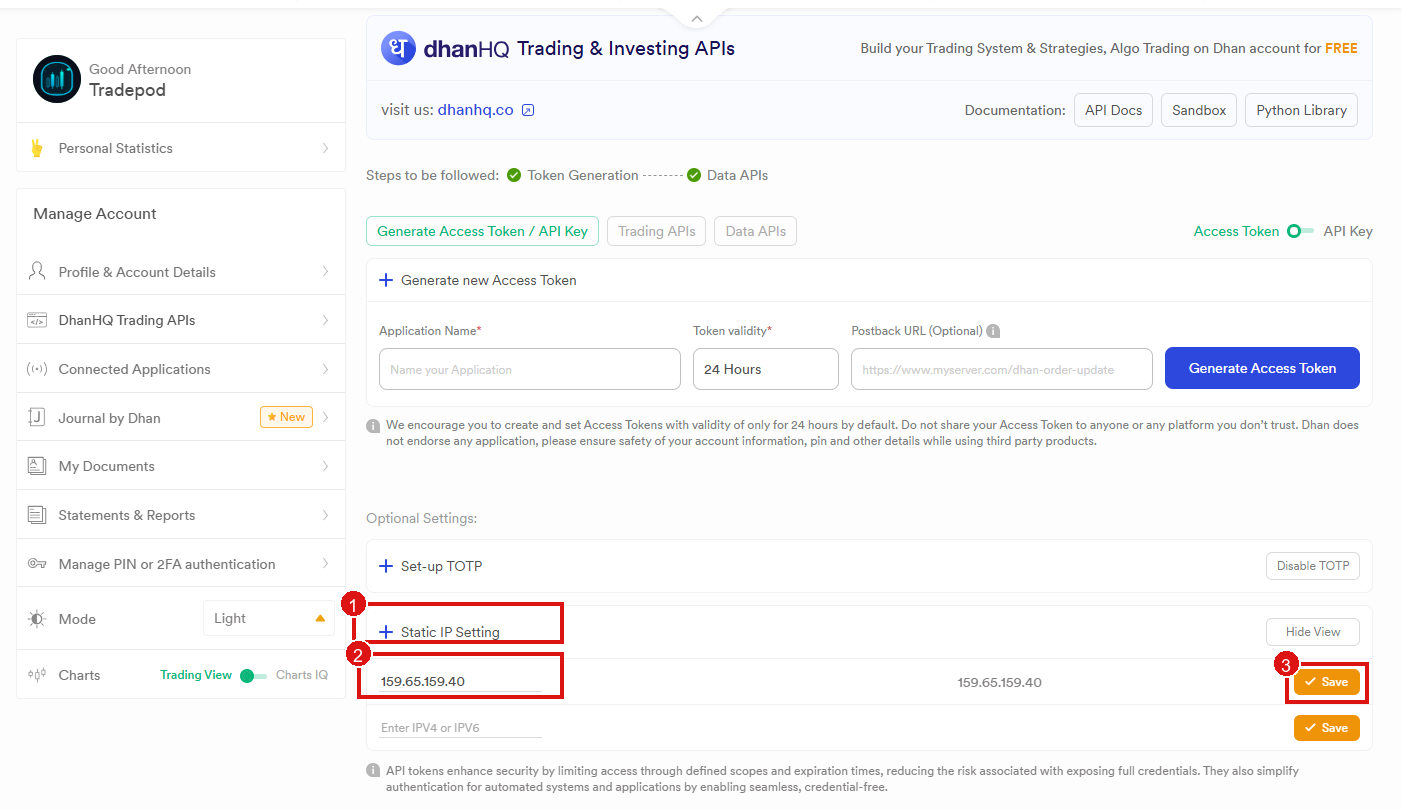
Task: Click the Enter IPV4 or IPV6 field
Action: point(461,728)
